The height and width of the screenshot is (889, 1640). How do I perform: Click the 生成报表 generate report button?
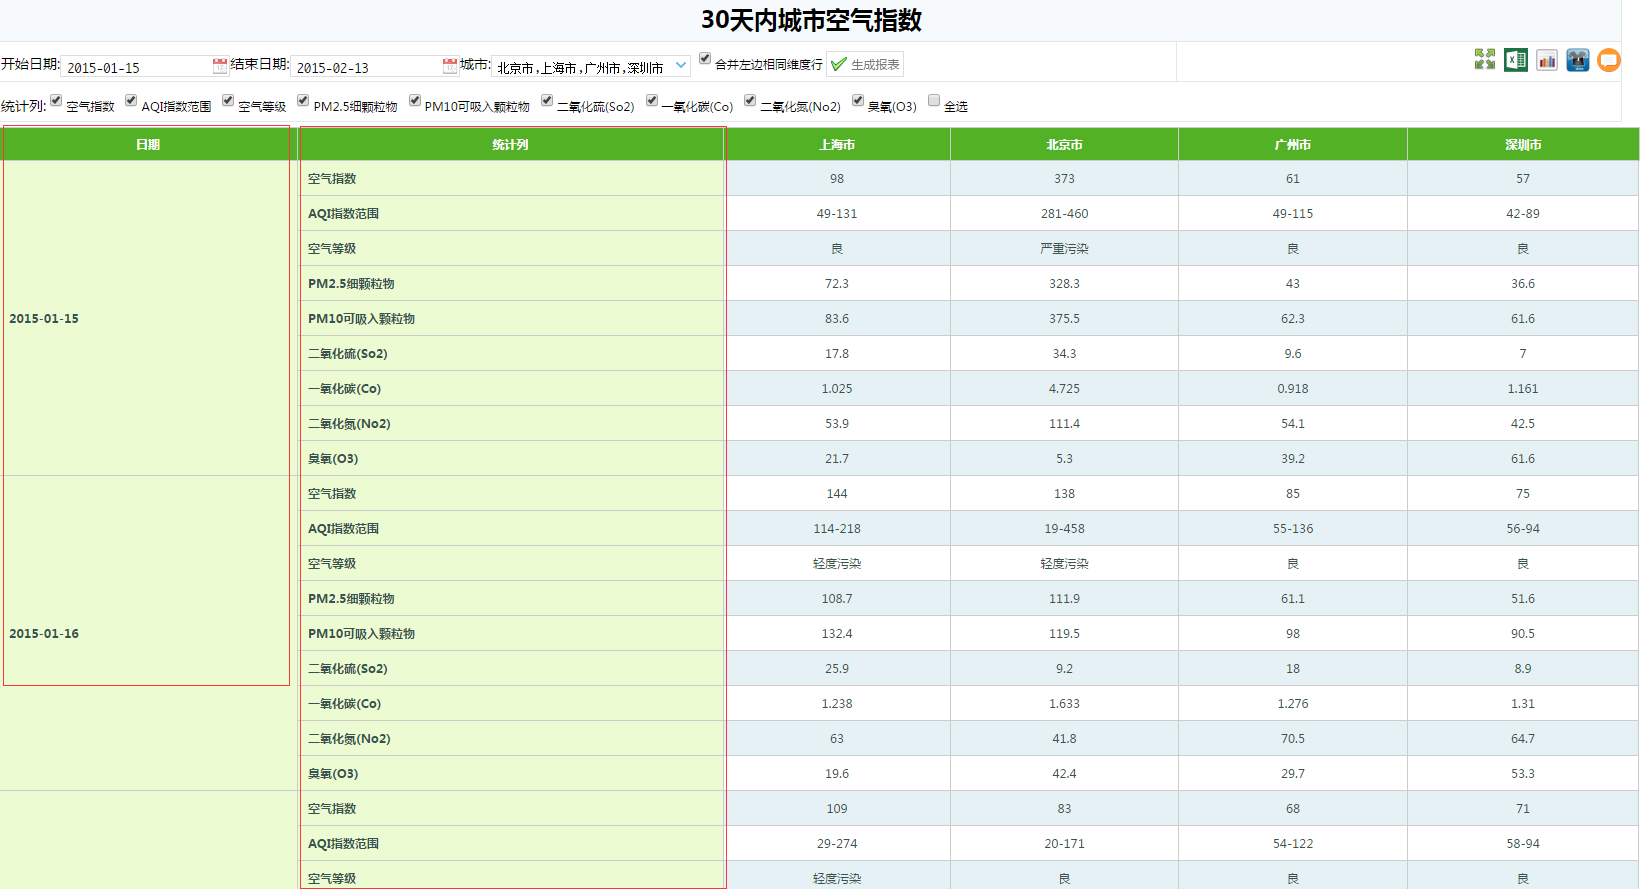point(865,65)
